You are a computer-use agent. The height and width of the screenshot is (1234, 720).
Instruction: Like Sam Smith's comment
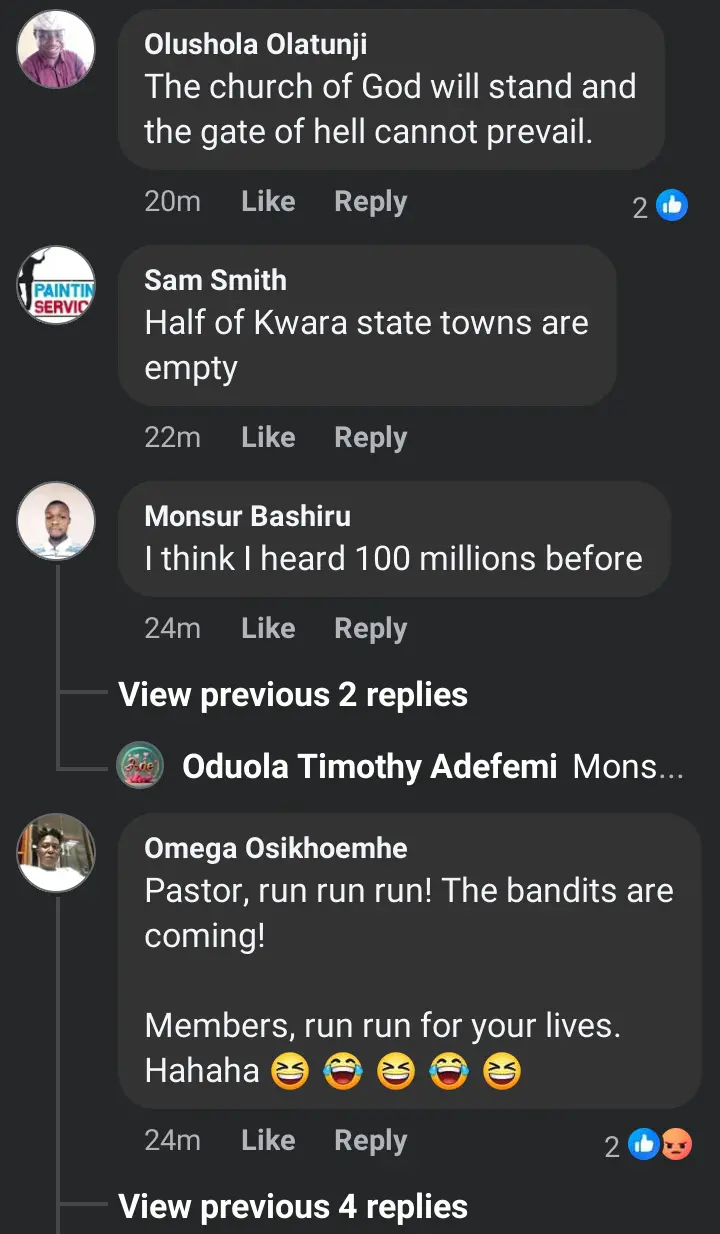pyautogui.click(x=268, y=438)
